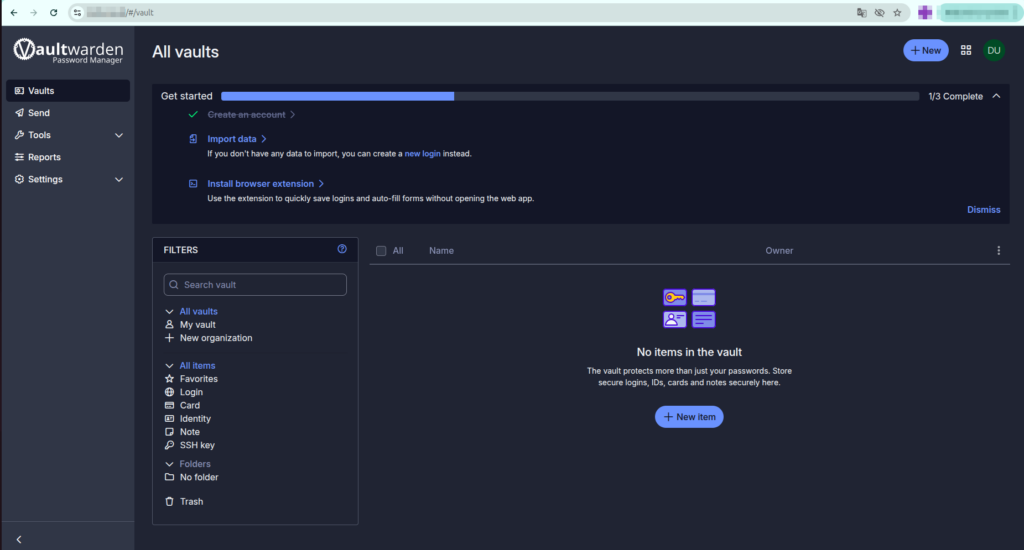The image size is (1024, 550).
Task: Click the browser bookmark star icon
Action: click(897, 13)
